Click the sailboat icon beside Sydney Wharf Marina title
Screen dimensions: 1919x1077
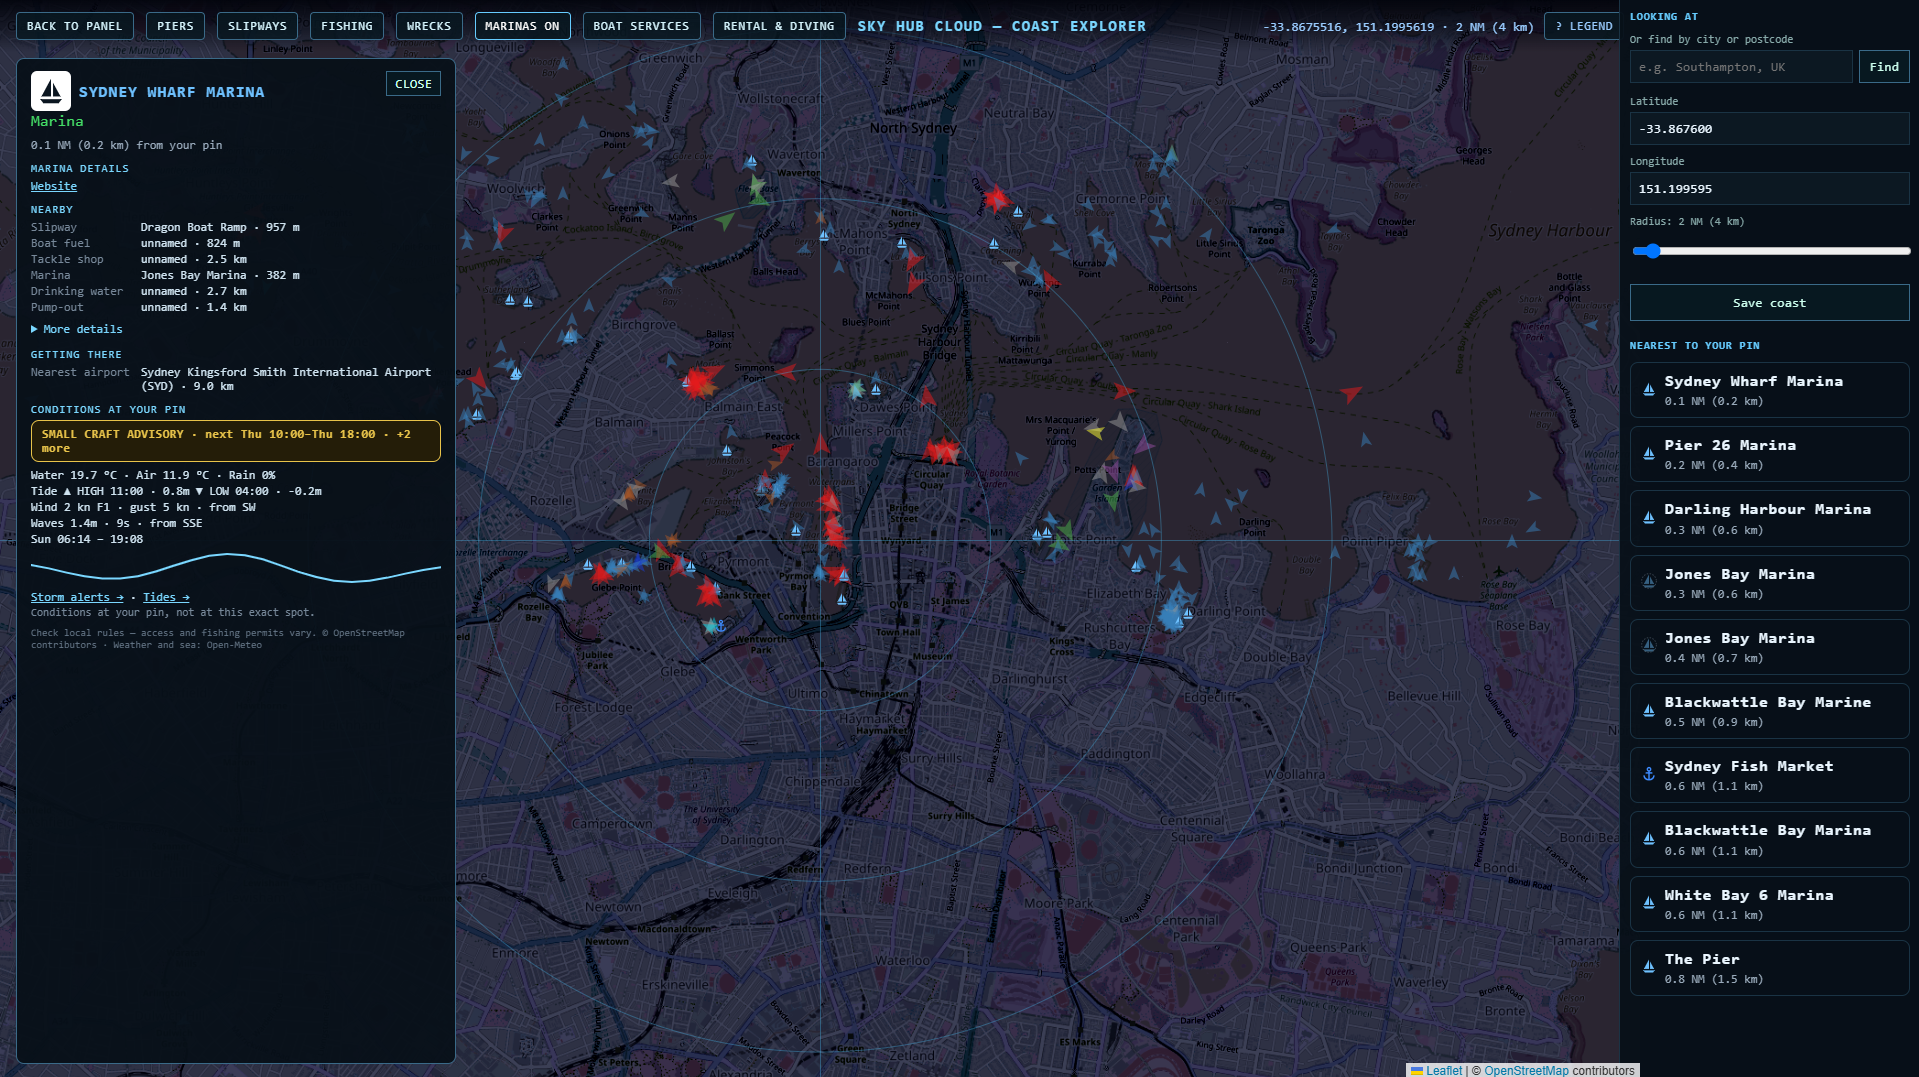50,91
